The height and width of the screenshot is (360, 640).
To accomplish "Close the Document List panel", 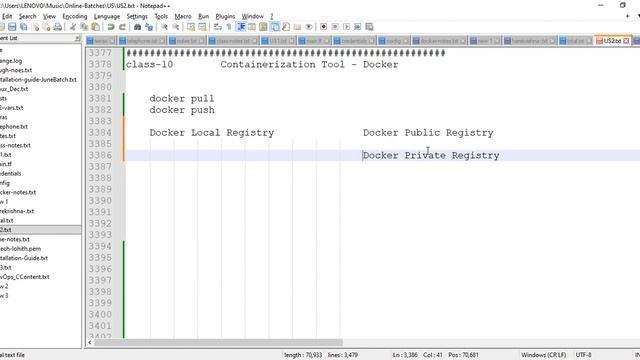I will pos(77,38).
